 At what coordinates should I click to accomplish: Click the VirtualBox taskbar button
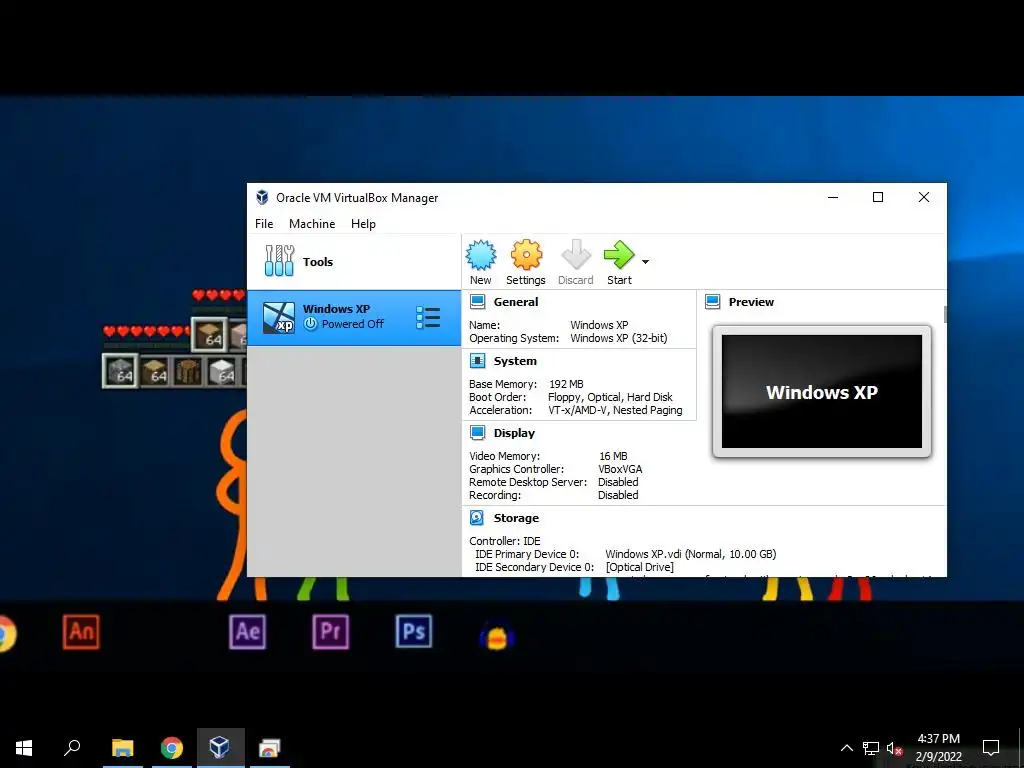coord(221,747)
